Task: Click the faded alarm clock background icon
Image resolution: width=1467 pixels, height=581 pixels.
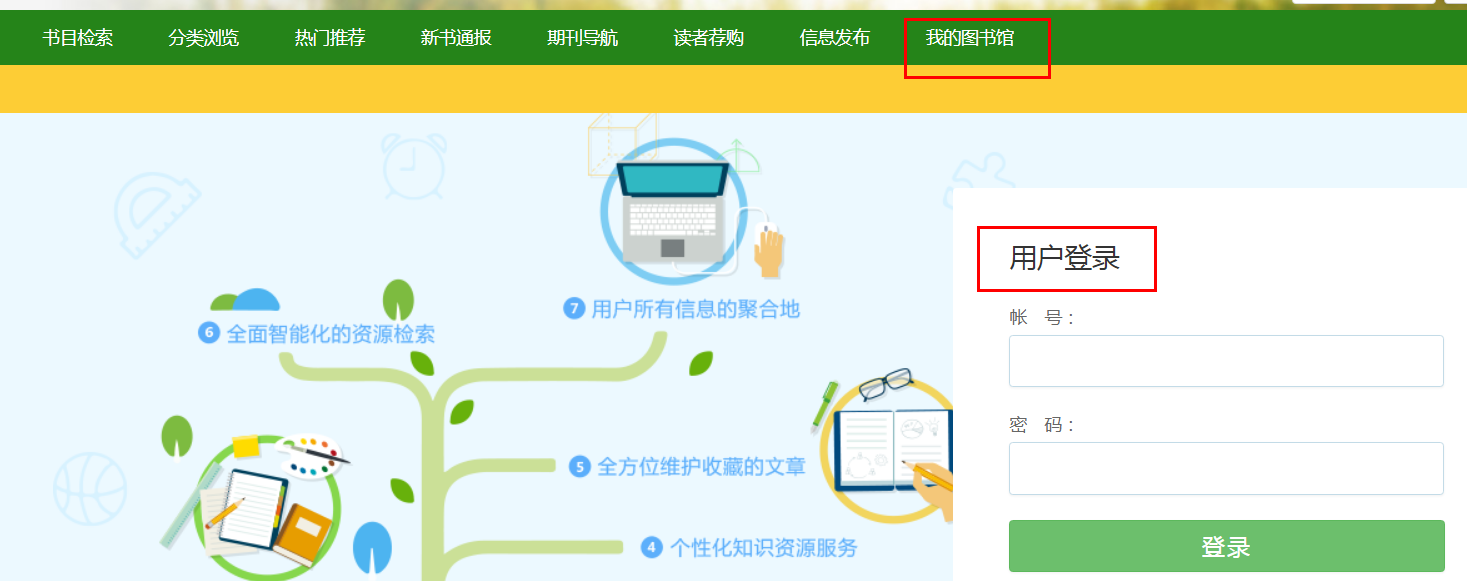Action: click(414, 165)
